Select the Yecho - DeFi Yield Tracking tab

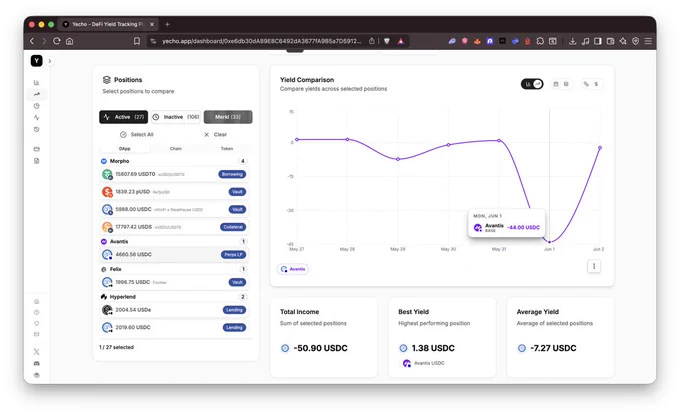[x=108, y=25]
